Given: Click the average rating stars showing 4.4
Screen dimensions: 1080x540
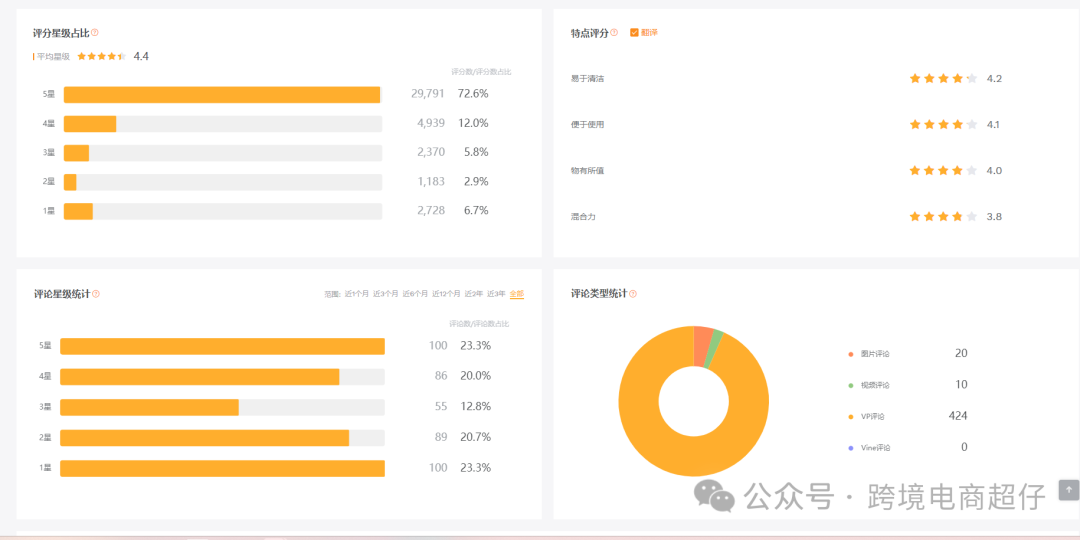Looking at the screenshot, I should (101, 57).
